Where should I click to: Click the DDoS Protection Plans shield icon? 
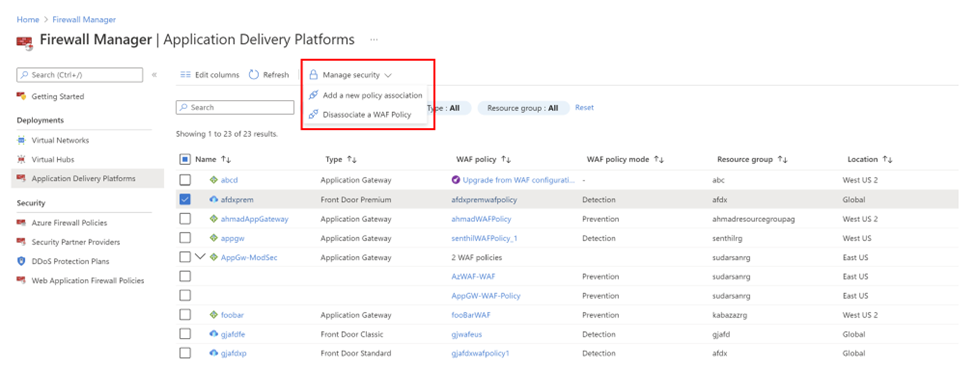click(22, 261)
